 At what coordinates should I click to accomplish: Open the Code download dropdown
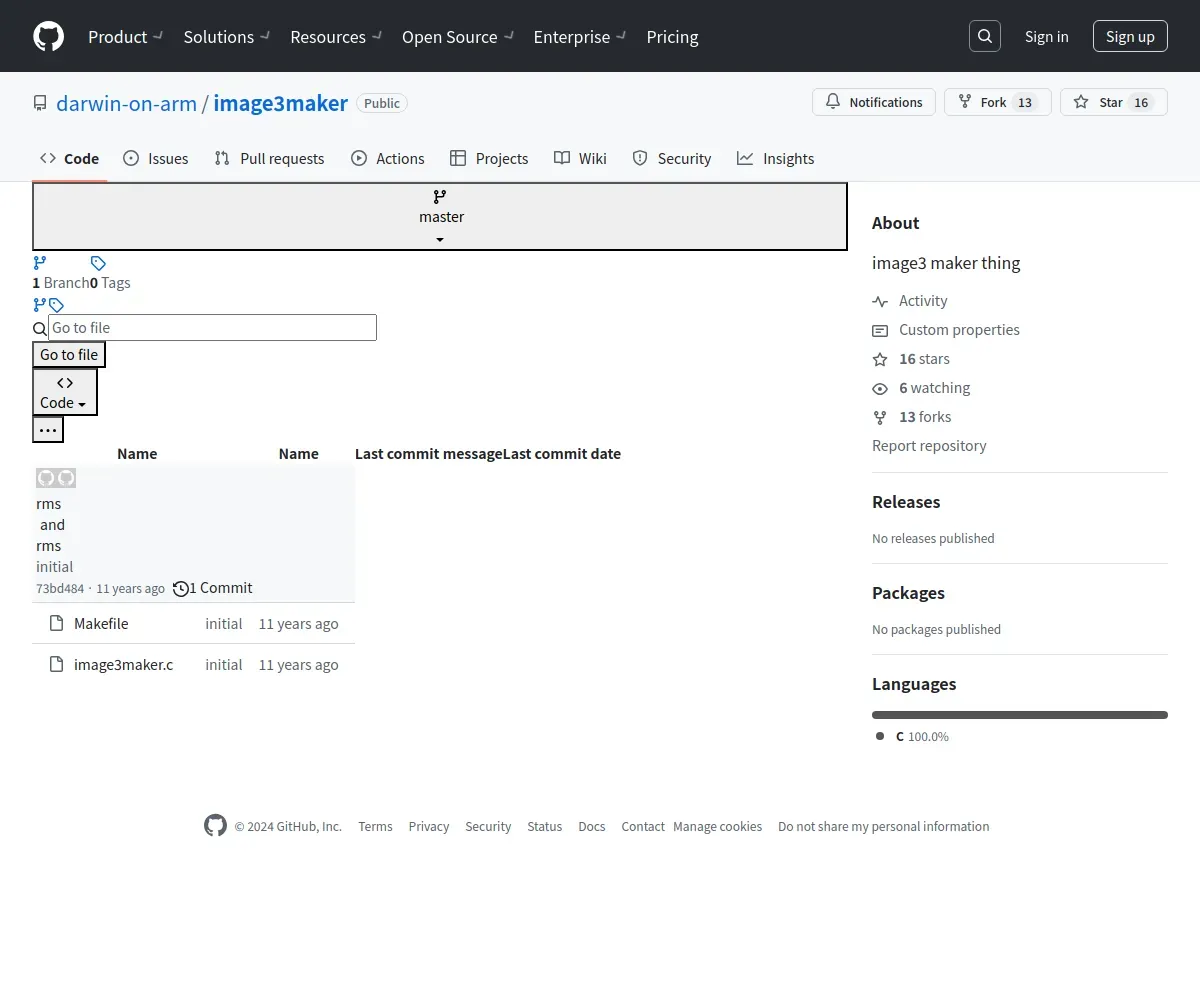pyautogui.click(x=65, y=392)
